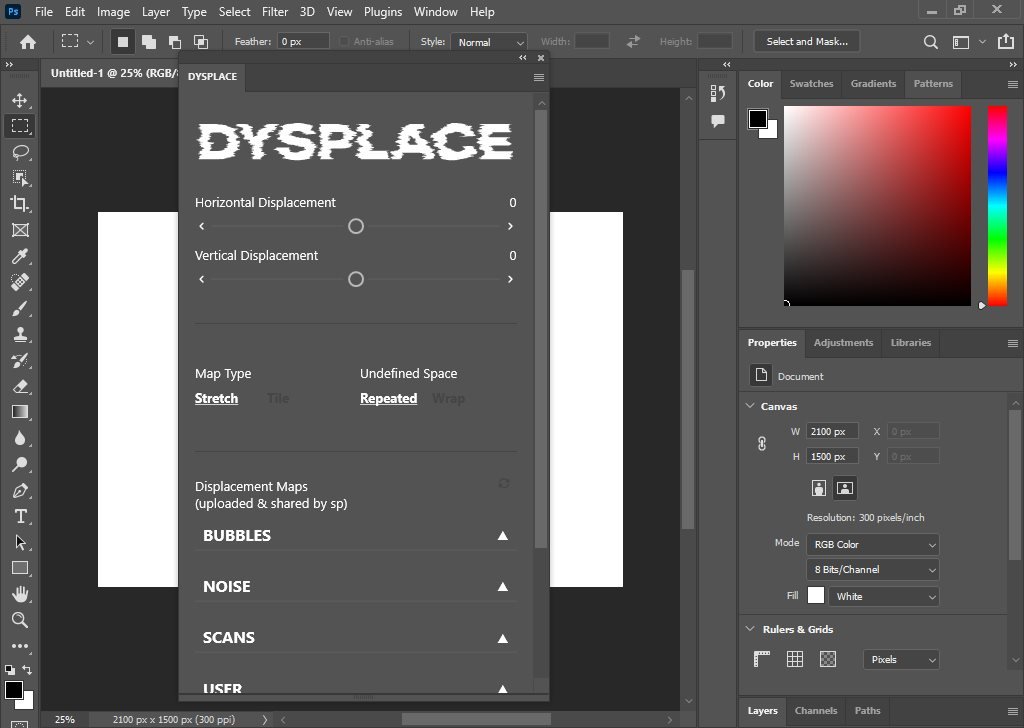
Task: Switch to the Channels tab
Action: pyautogui.click(x=816, y=710)
